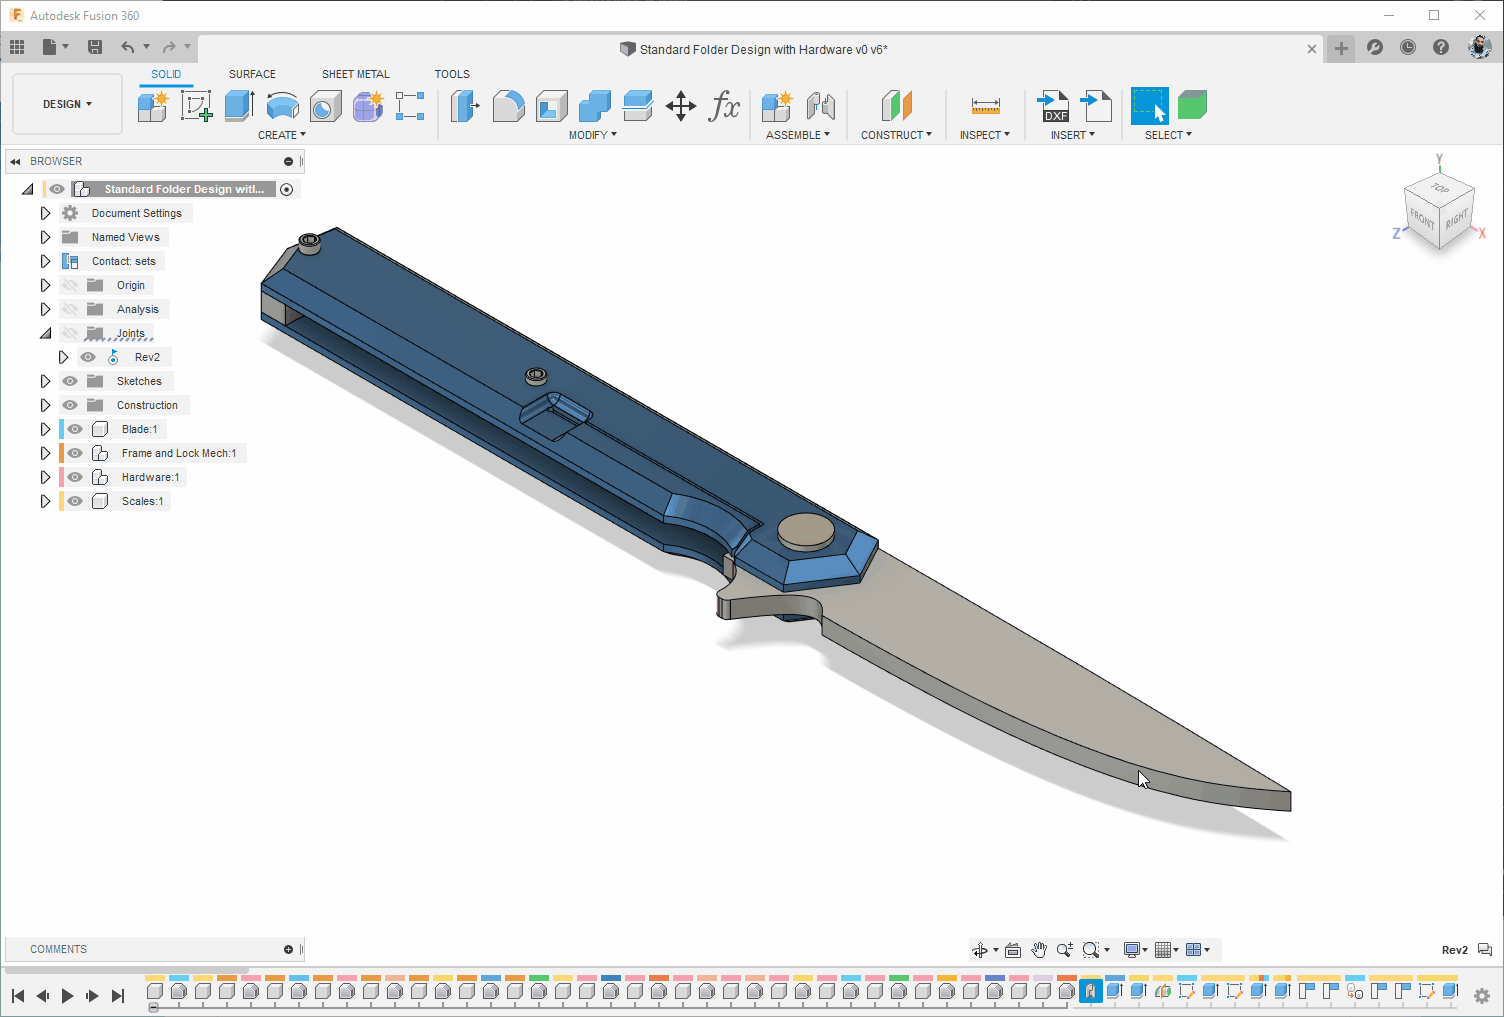The height and width of the screenshot is (1017, 1504).
Task: Open the ASSEMBLE dropdown menu
Action: click(x=798, y=135)
